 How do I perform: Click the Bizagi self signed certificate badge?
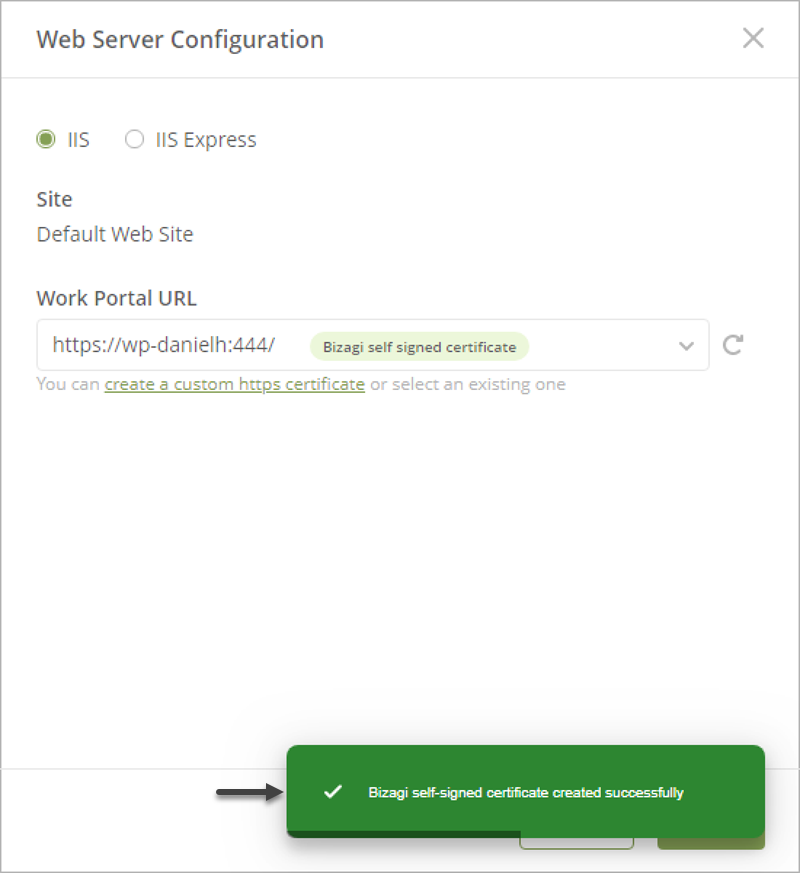pyautogui.click(x=419, y=347)
